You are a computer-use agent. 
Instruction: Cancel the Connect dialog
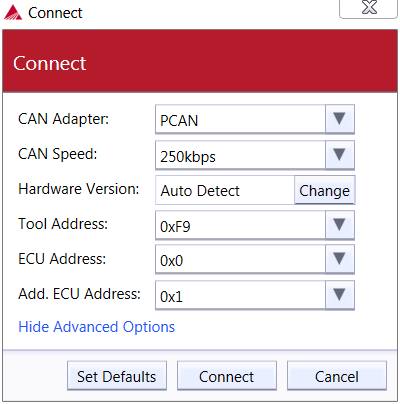pyautogui.click(x=337, y=376)
